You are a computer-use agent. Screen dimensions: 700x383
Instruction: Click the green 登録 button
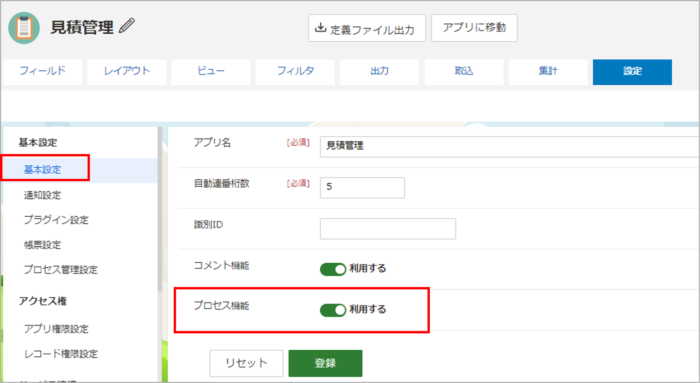325,363
